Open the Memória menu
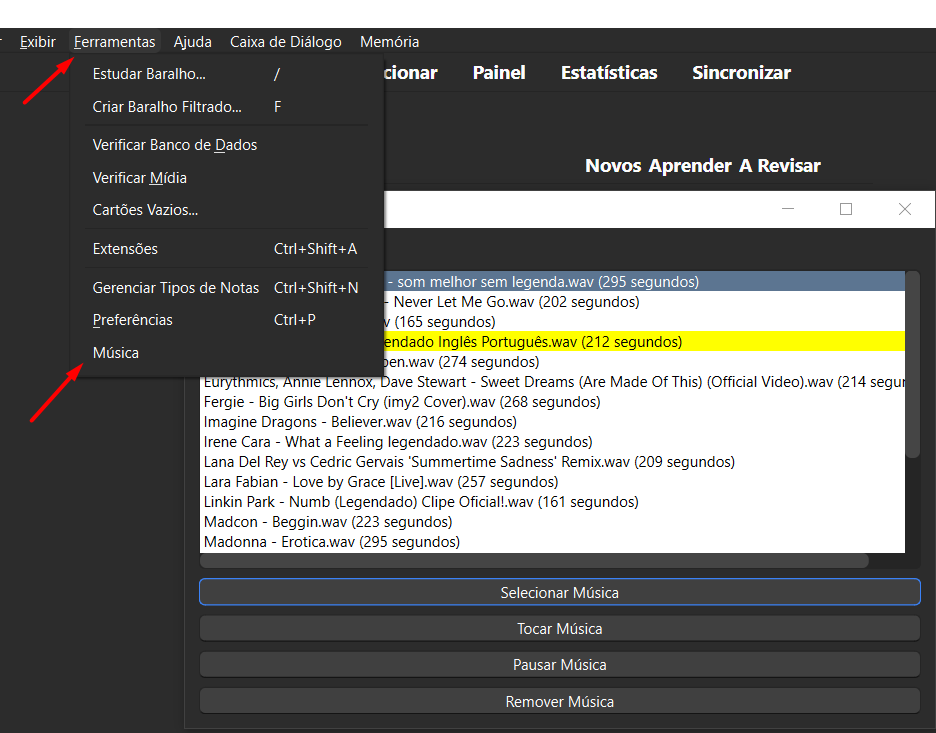 coord(389,42)
